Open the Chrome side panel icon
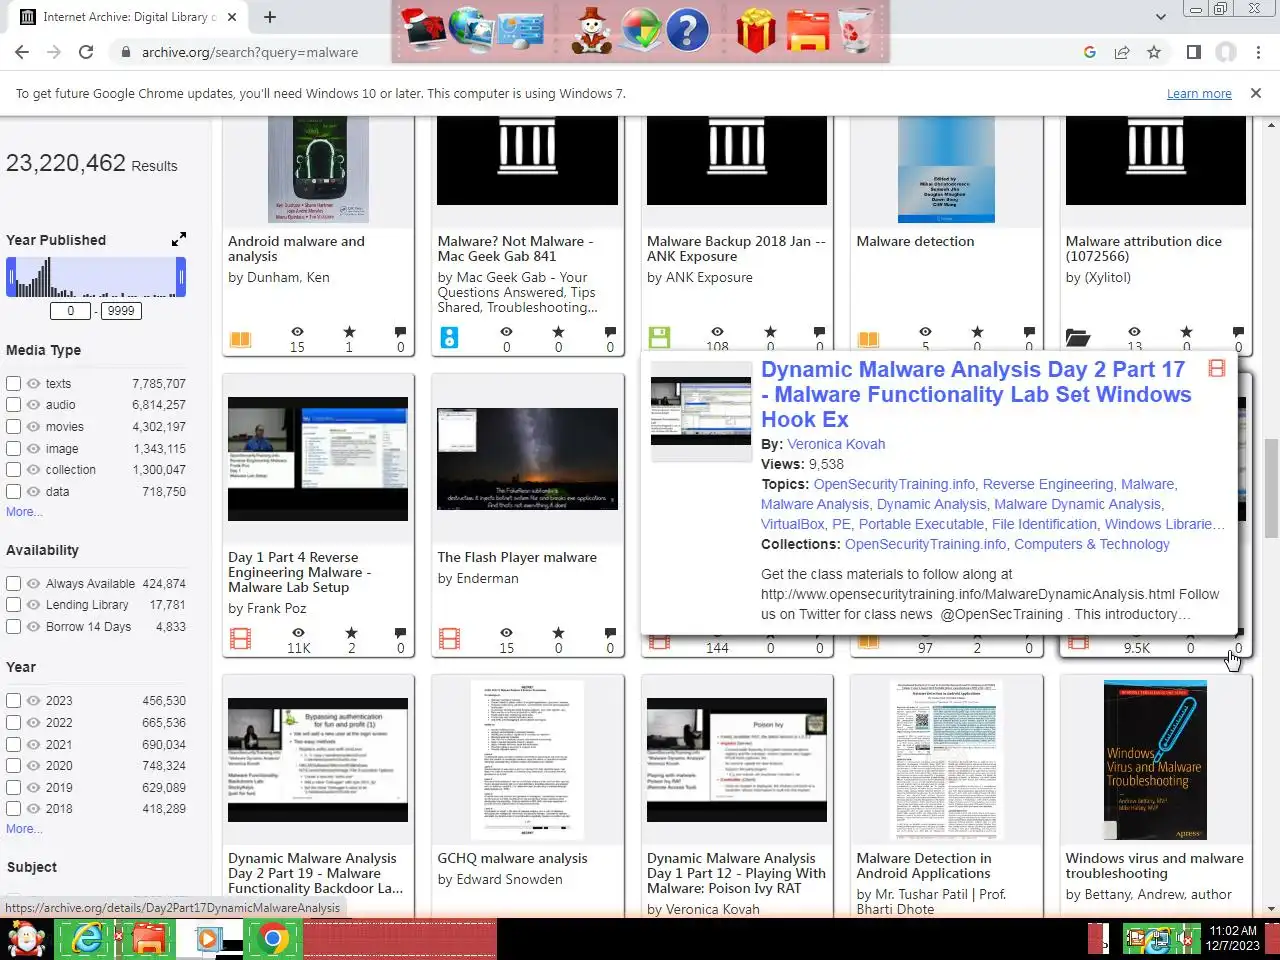This screenshot has height=960, width=1280. pyautogui.click(x=1193, y=52)
